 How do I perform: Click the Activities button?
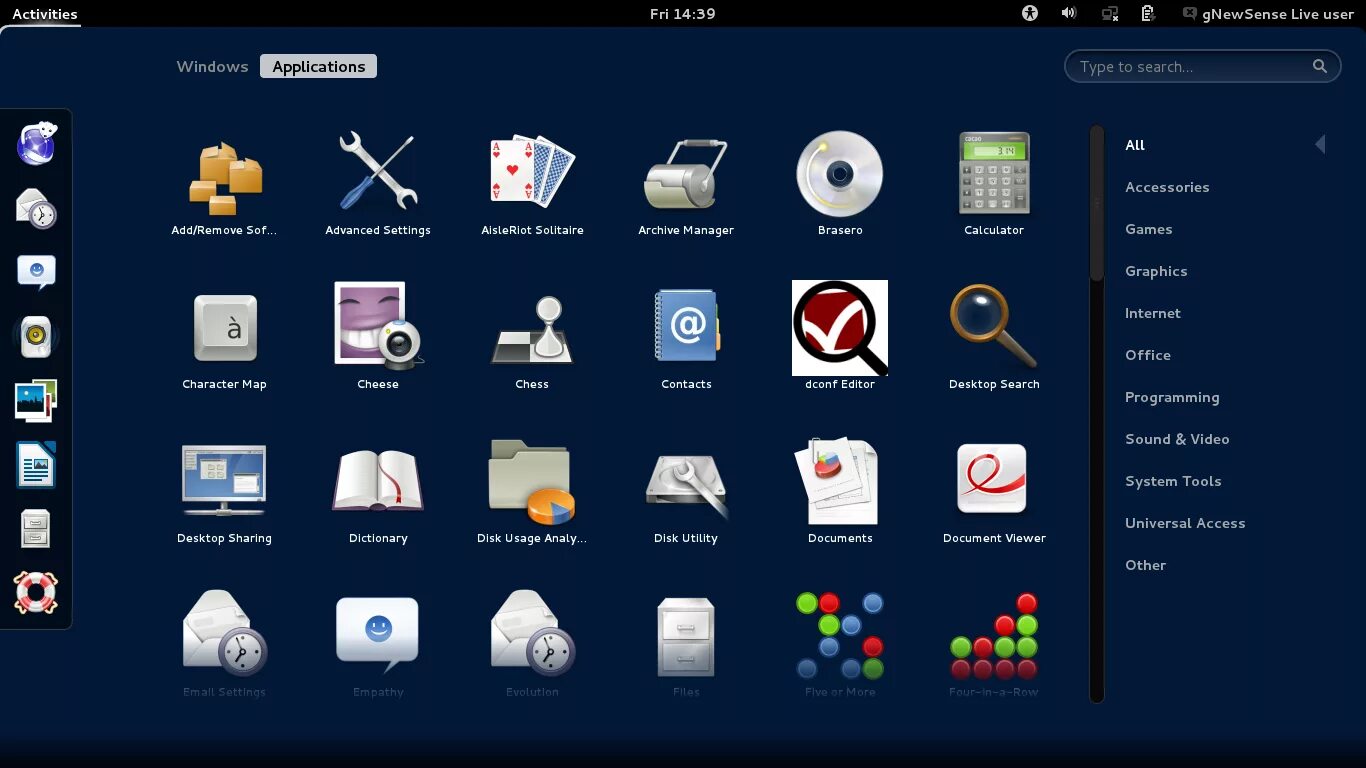[44, 14]
